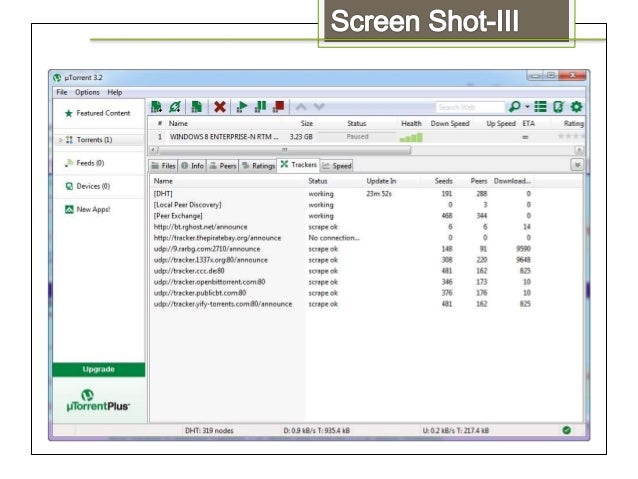638x479 pixels.
Task: Click the magnifier search icon
Action: pos(515,107)
